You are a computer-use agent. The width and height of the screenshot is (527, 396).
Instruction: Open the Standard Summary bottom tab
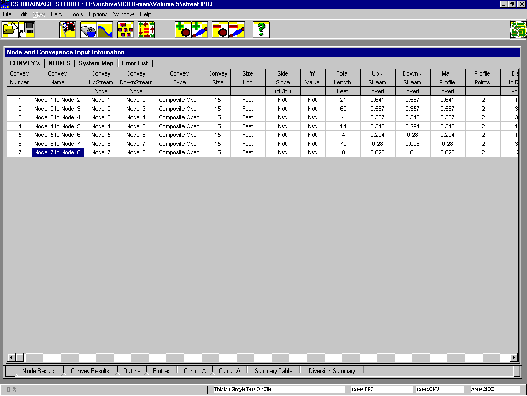pyautogui.click(x=331, y=370)
